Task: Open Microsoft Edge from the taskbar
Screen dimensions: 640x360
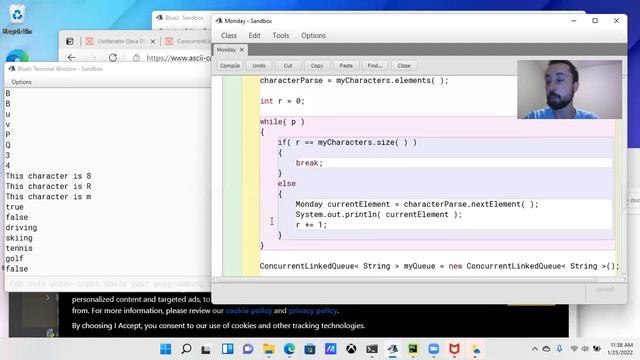Action: click(289, 349)
